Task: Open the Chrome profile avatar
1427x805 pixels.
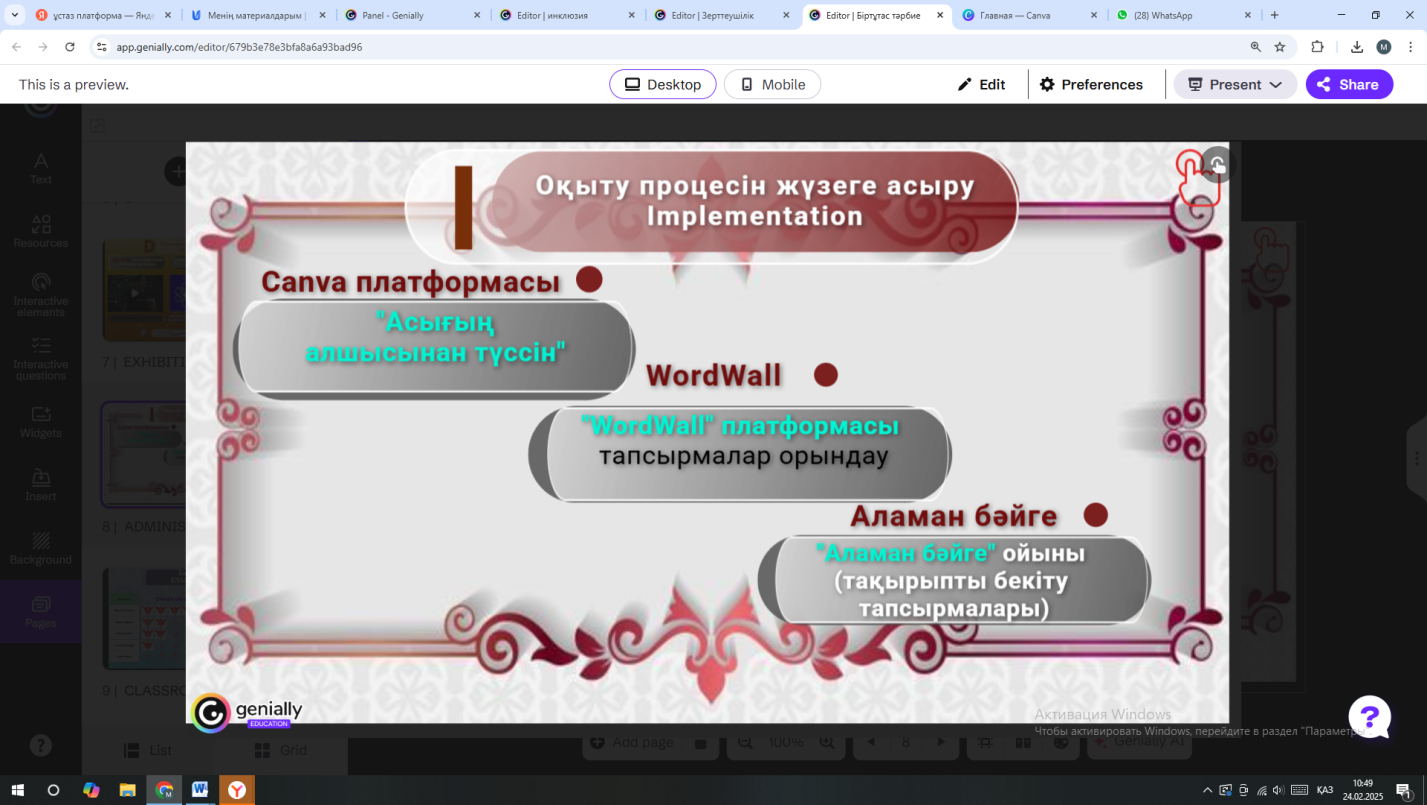Action: 1384,47
